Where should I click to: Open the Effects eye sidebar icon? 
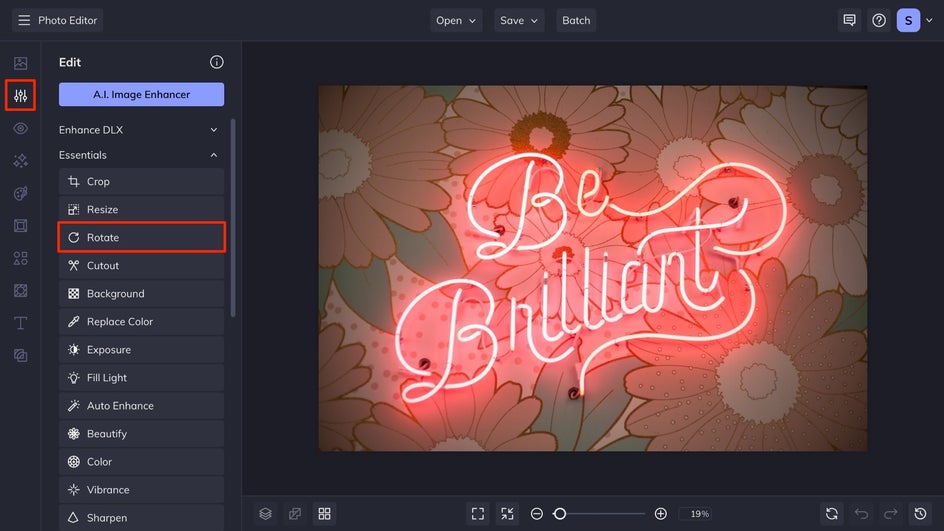[x=20, y=128]
